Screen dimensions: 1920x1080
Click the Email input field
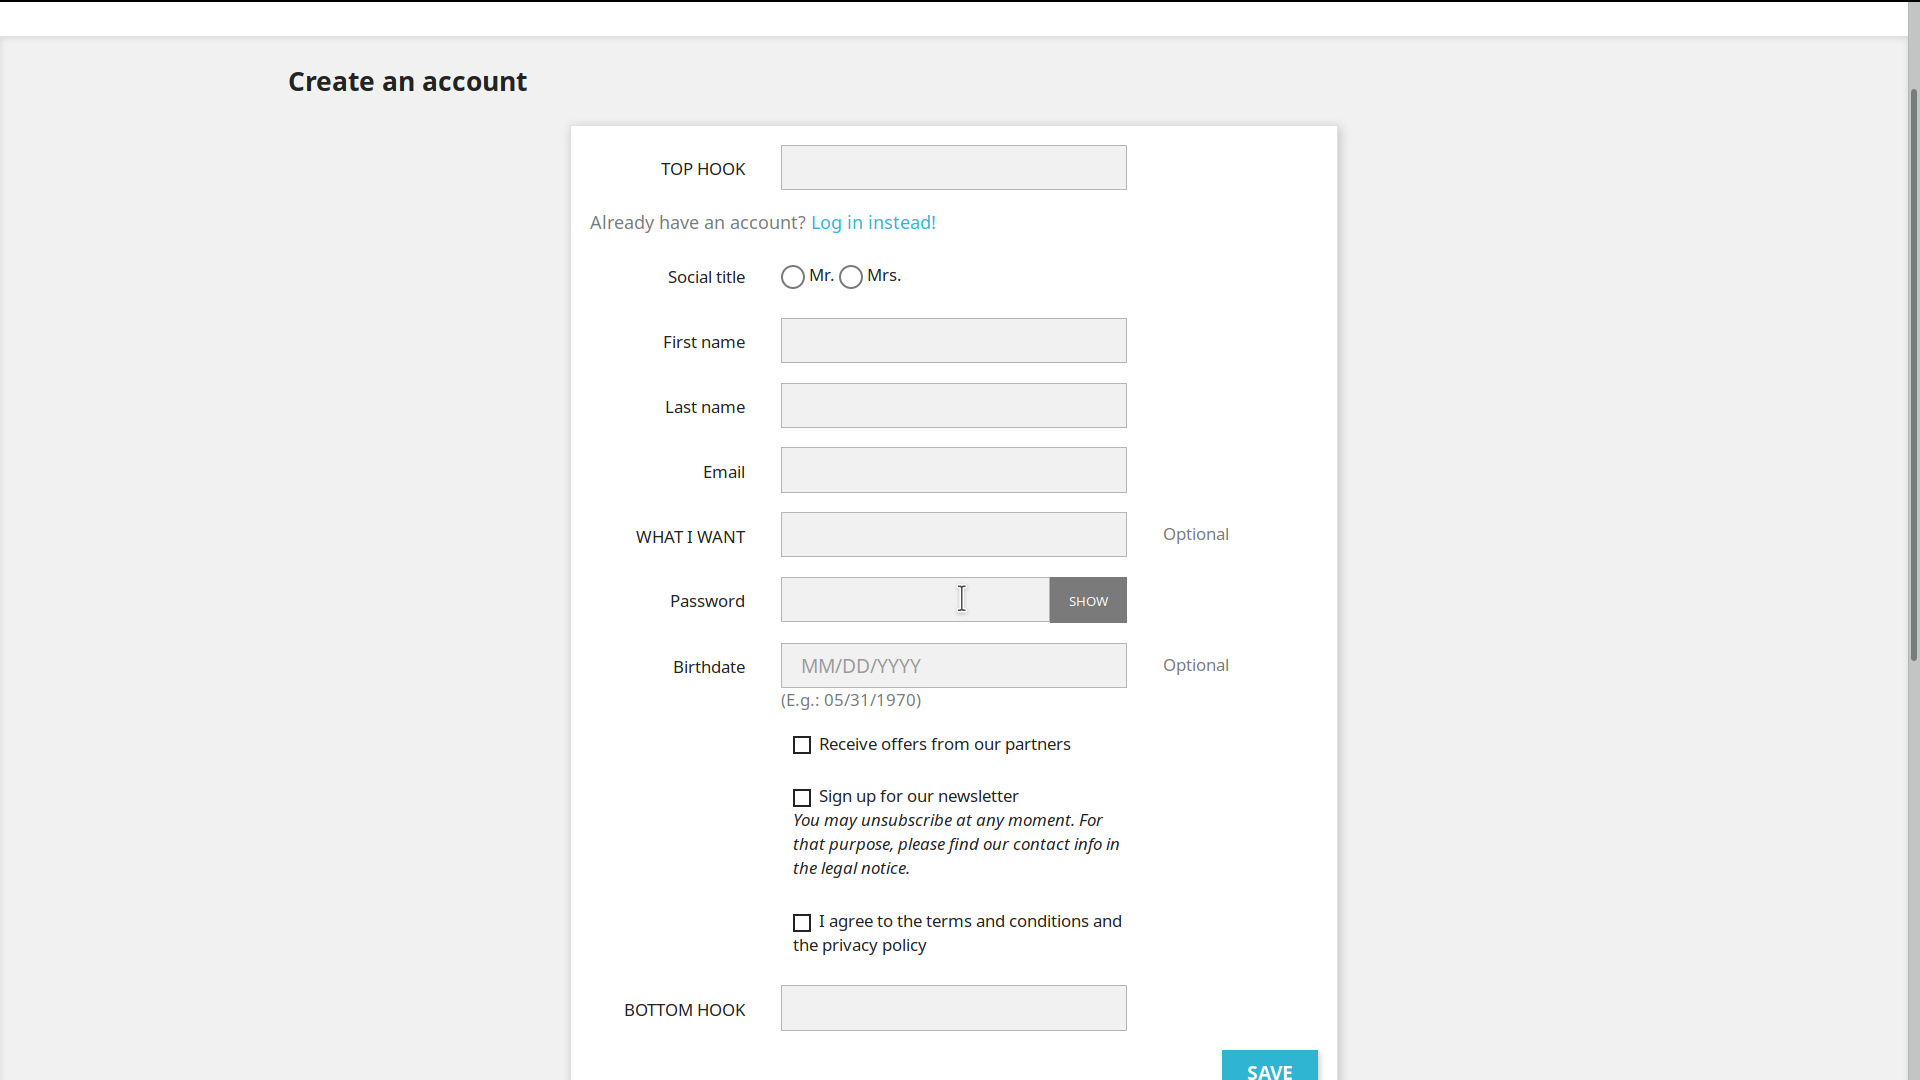953,470
